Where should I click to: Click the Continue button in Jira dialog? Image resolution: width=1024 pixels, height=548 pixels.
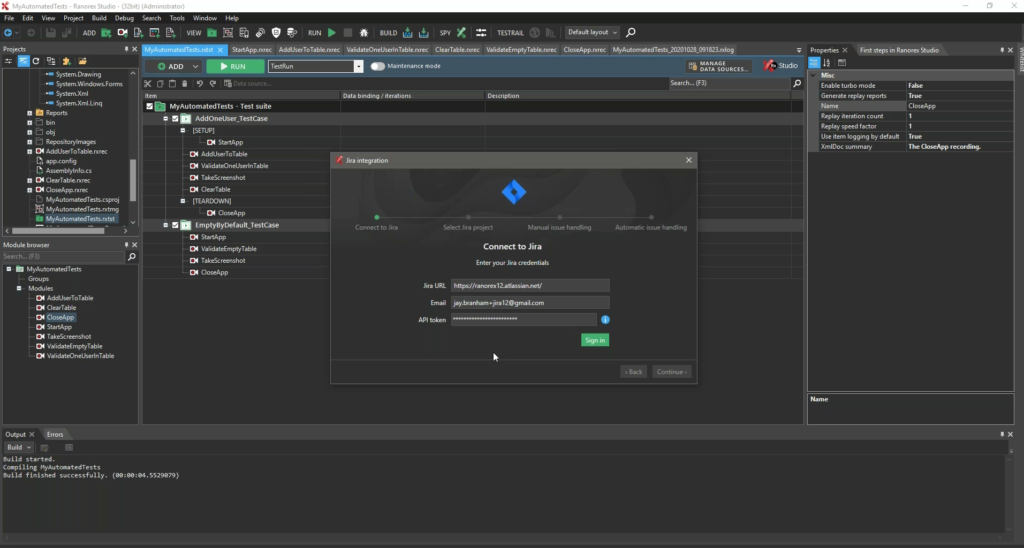pyautogui.click(x=671, y=372)
